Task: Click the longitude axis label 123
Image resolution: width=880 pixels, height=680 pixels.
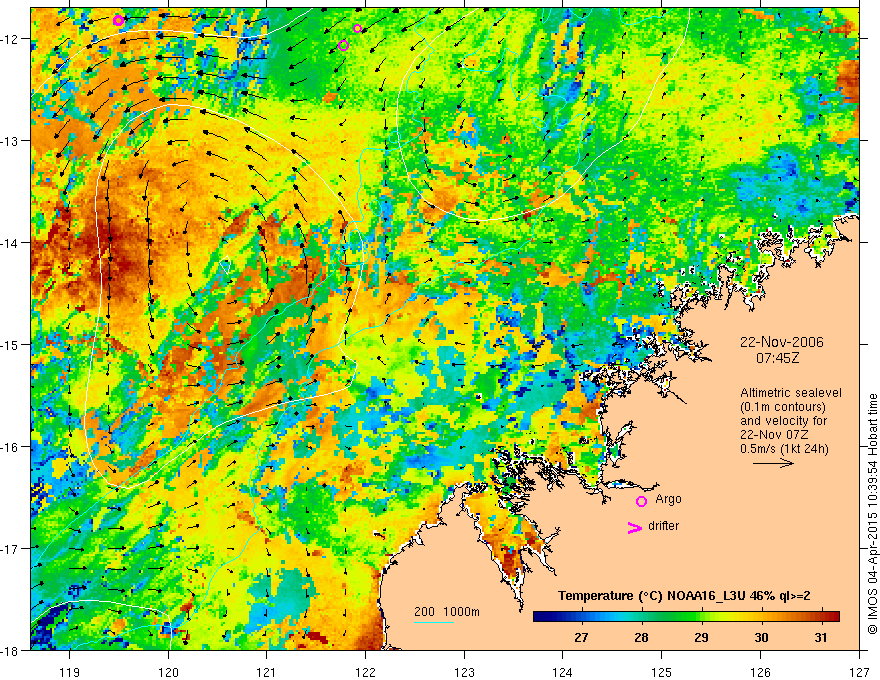Action: click(x=464, y=672)
